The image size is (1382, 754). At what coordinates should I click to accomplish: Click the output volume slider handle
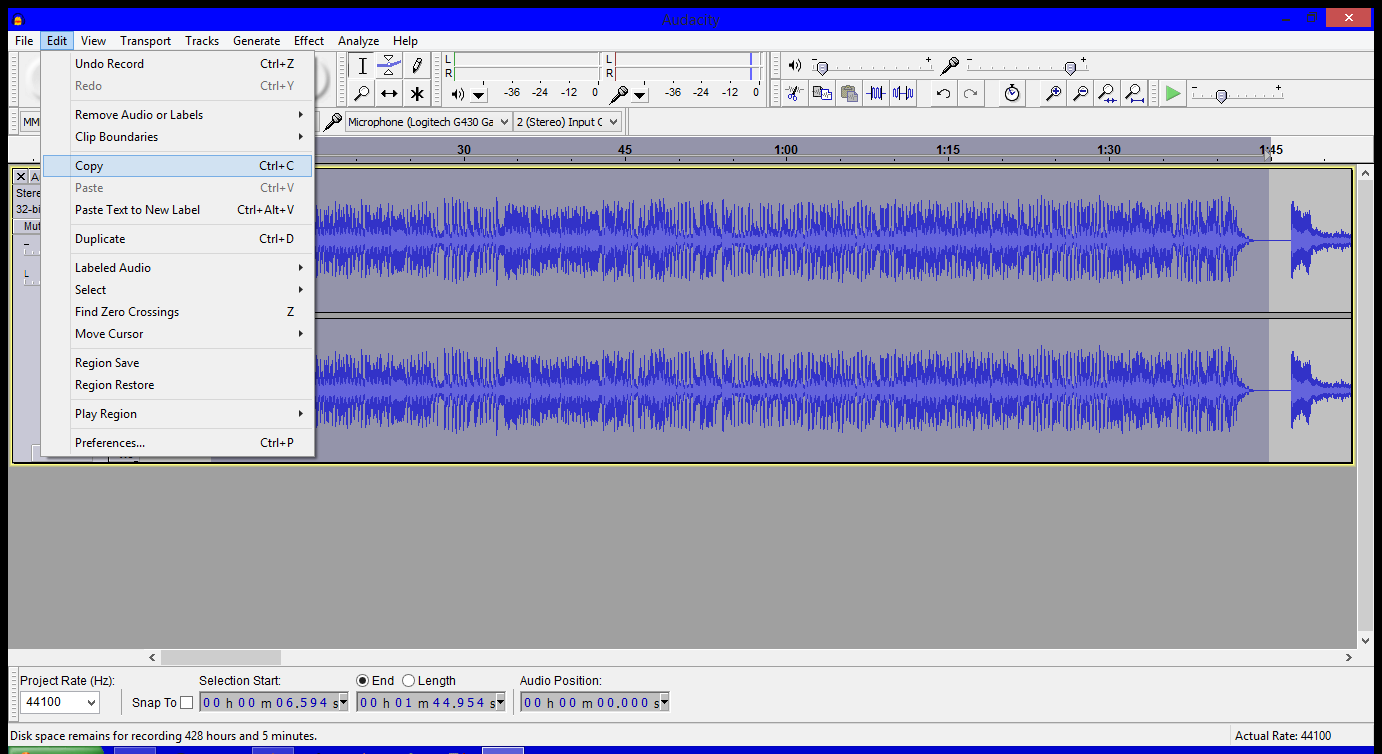pyautogui.click(x=822, y=68)
